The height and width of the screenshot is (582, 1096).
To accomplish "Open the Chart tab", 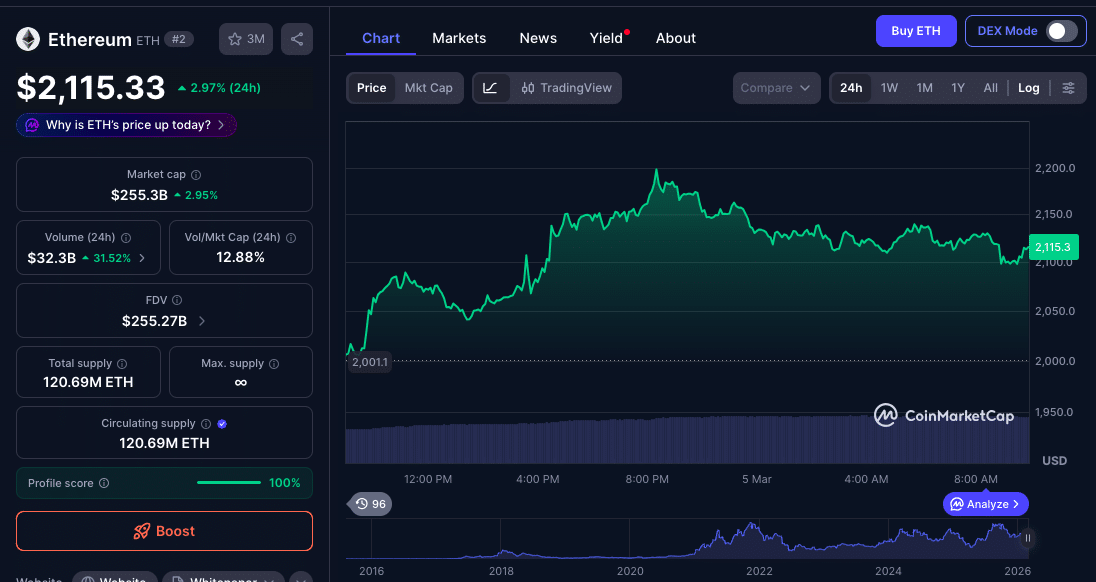I will pyautogui.click(x=381, y=38).
